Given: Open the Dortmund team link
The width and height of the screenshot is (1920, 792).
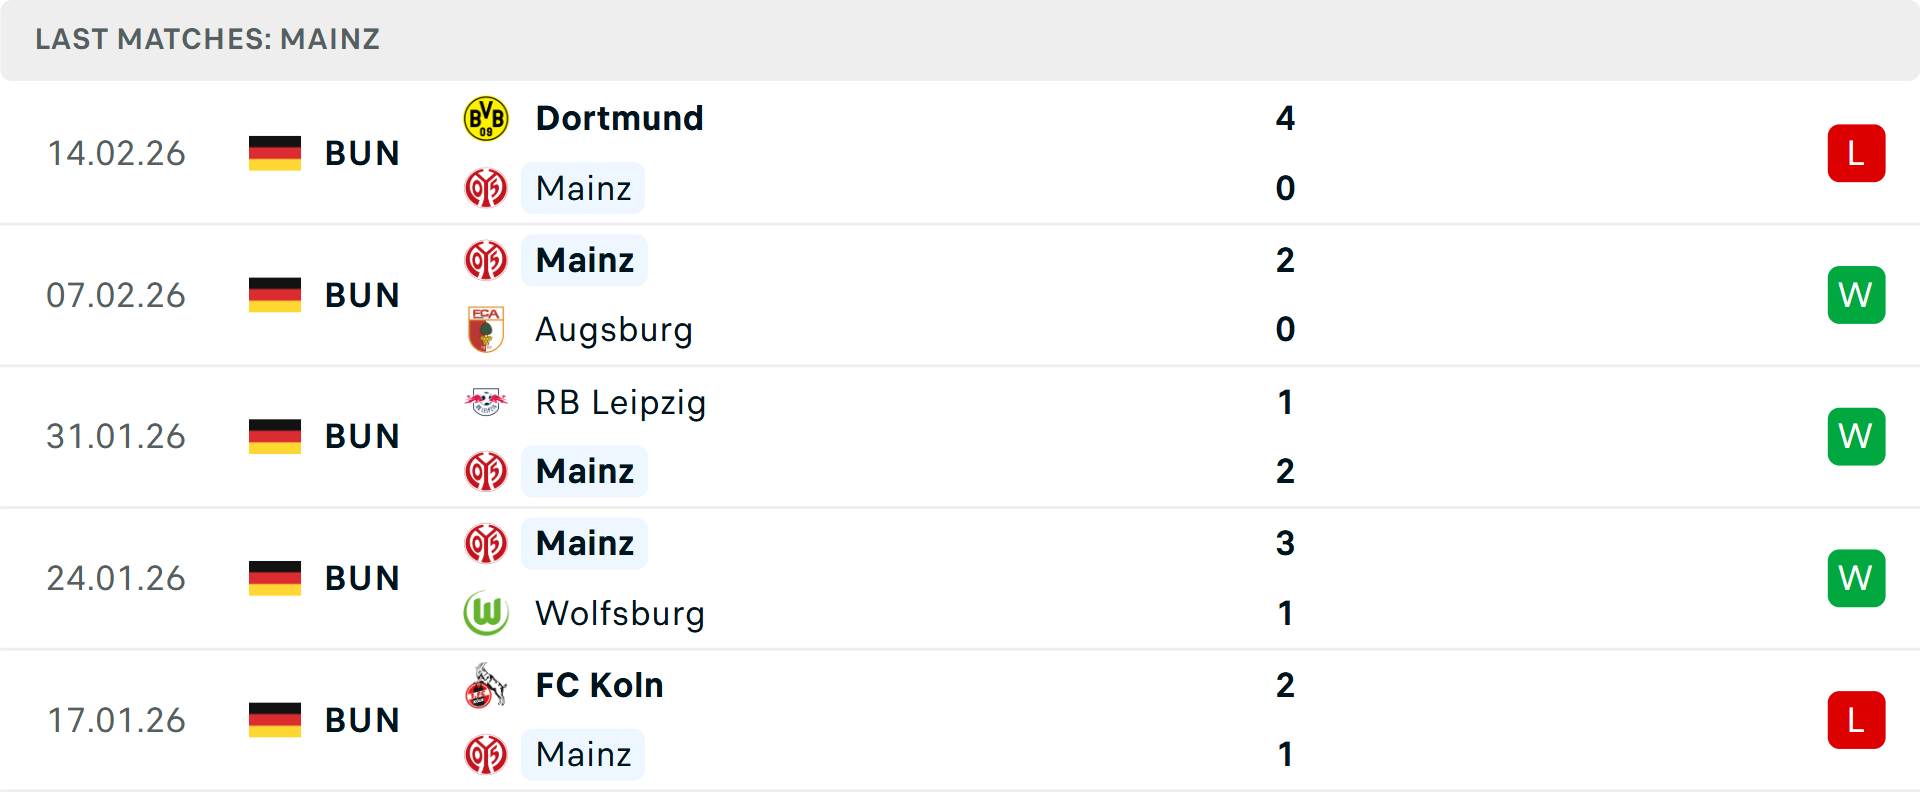Looking at the screenshot, I should tap(619, 118).
